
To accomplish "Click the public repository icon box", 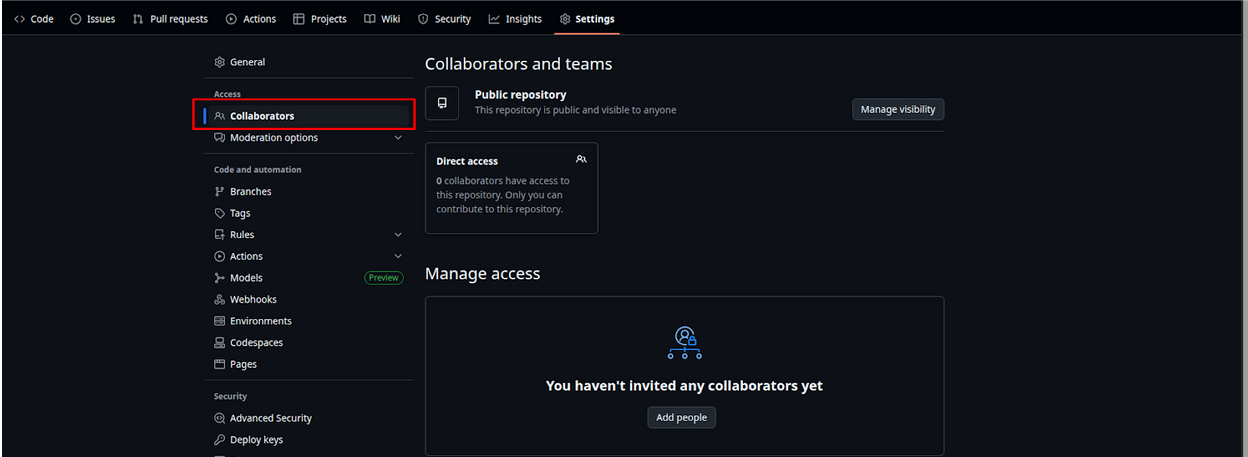I will 442,103.
